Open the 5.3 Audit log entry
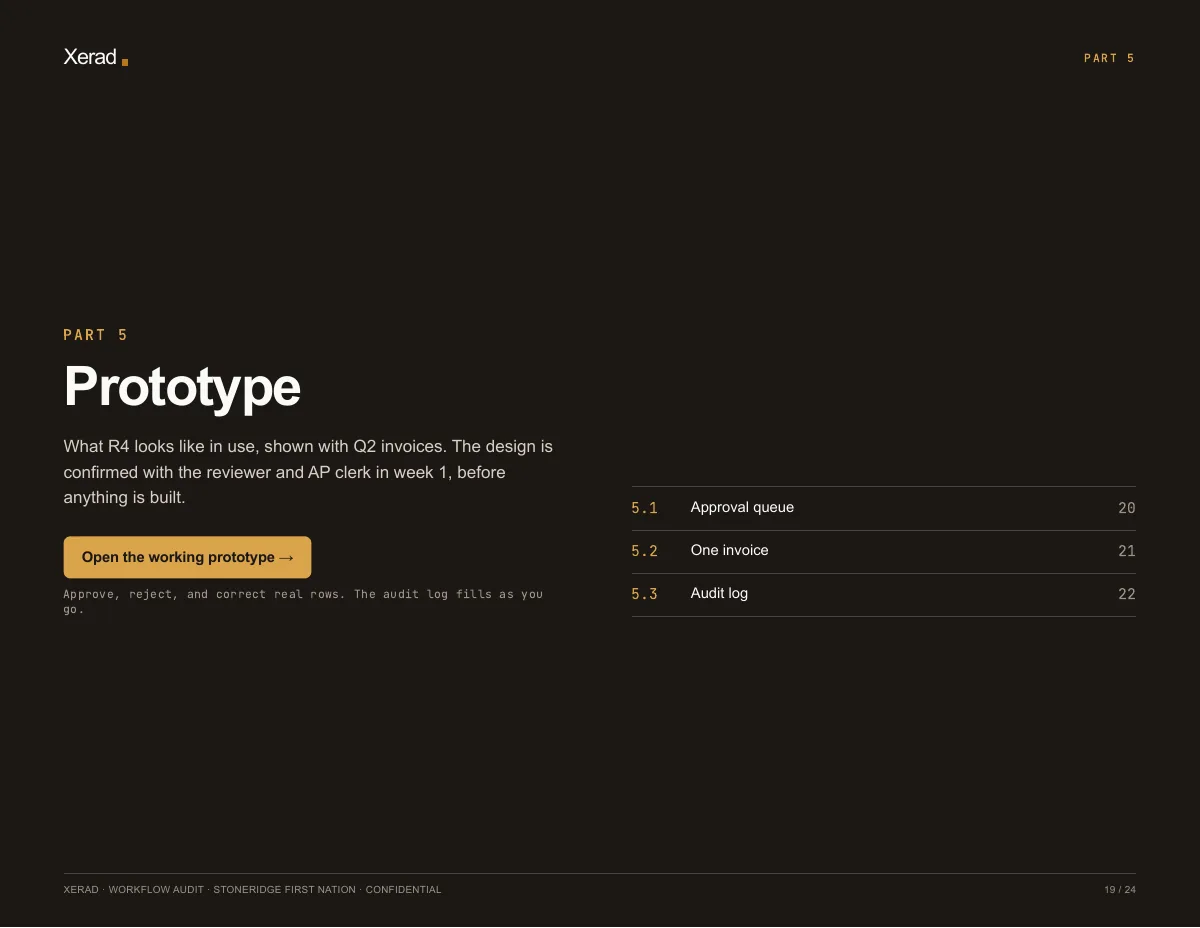Image resolution: width=1200 pixels, height=928 pixels. (x=883, y=594)
